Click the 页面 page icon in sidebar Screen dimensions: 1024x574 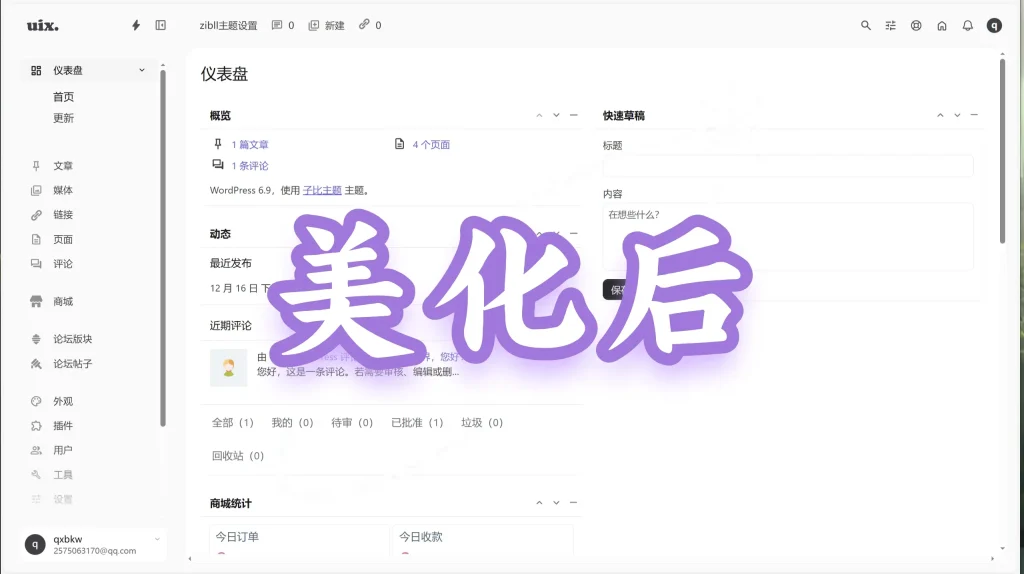click(x=36, y=240)
